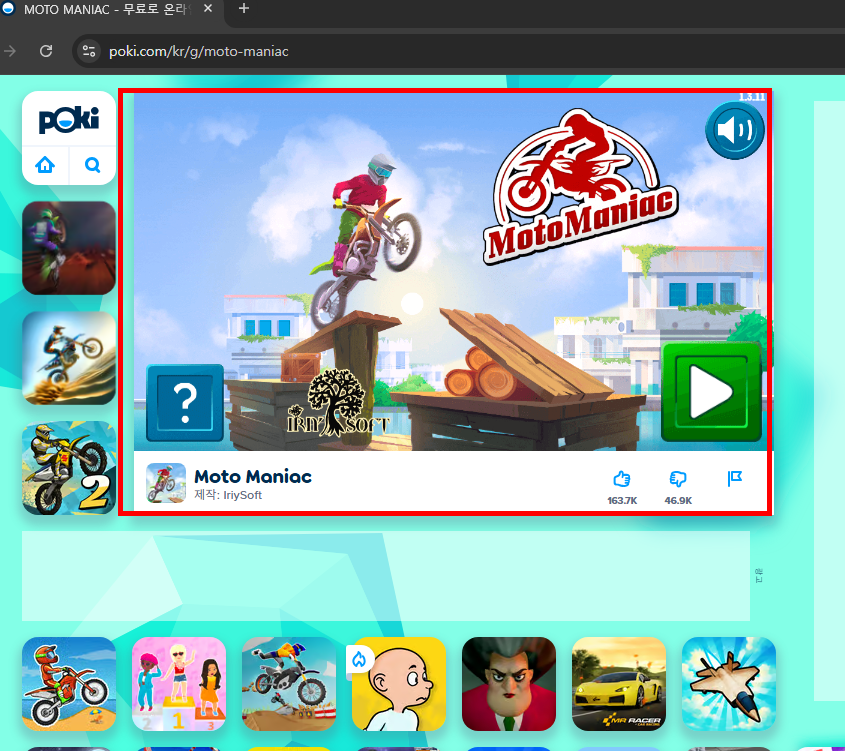Open the scary teacher game thumbnail
The width and height of the screenshot is (845, 751).
509,684
